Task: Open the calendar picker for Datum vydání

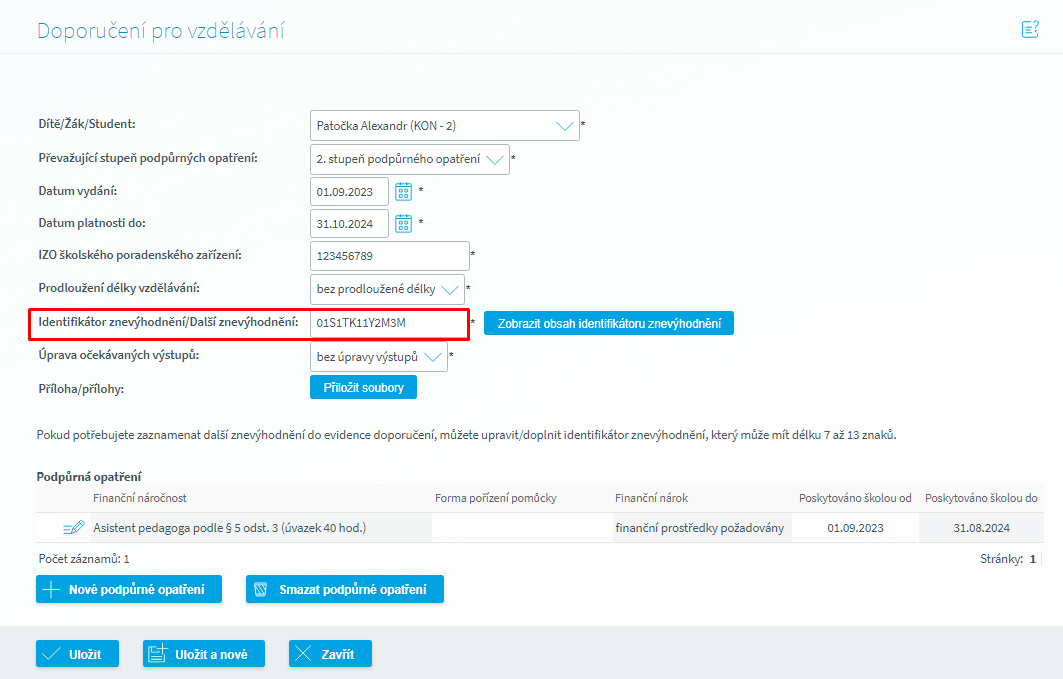Action: coord(403,191)
